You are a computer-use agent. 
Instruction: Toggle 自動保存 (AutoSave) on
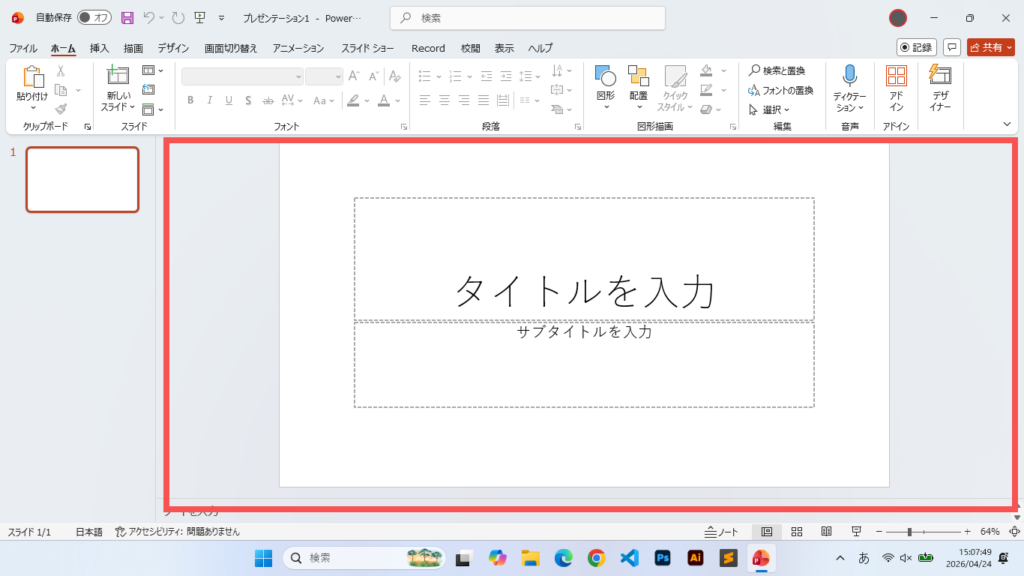pos(93,17)
